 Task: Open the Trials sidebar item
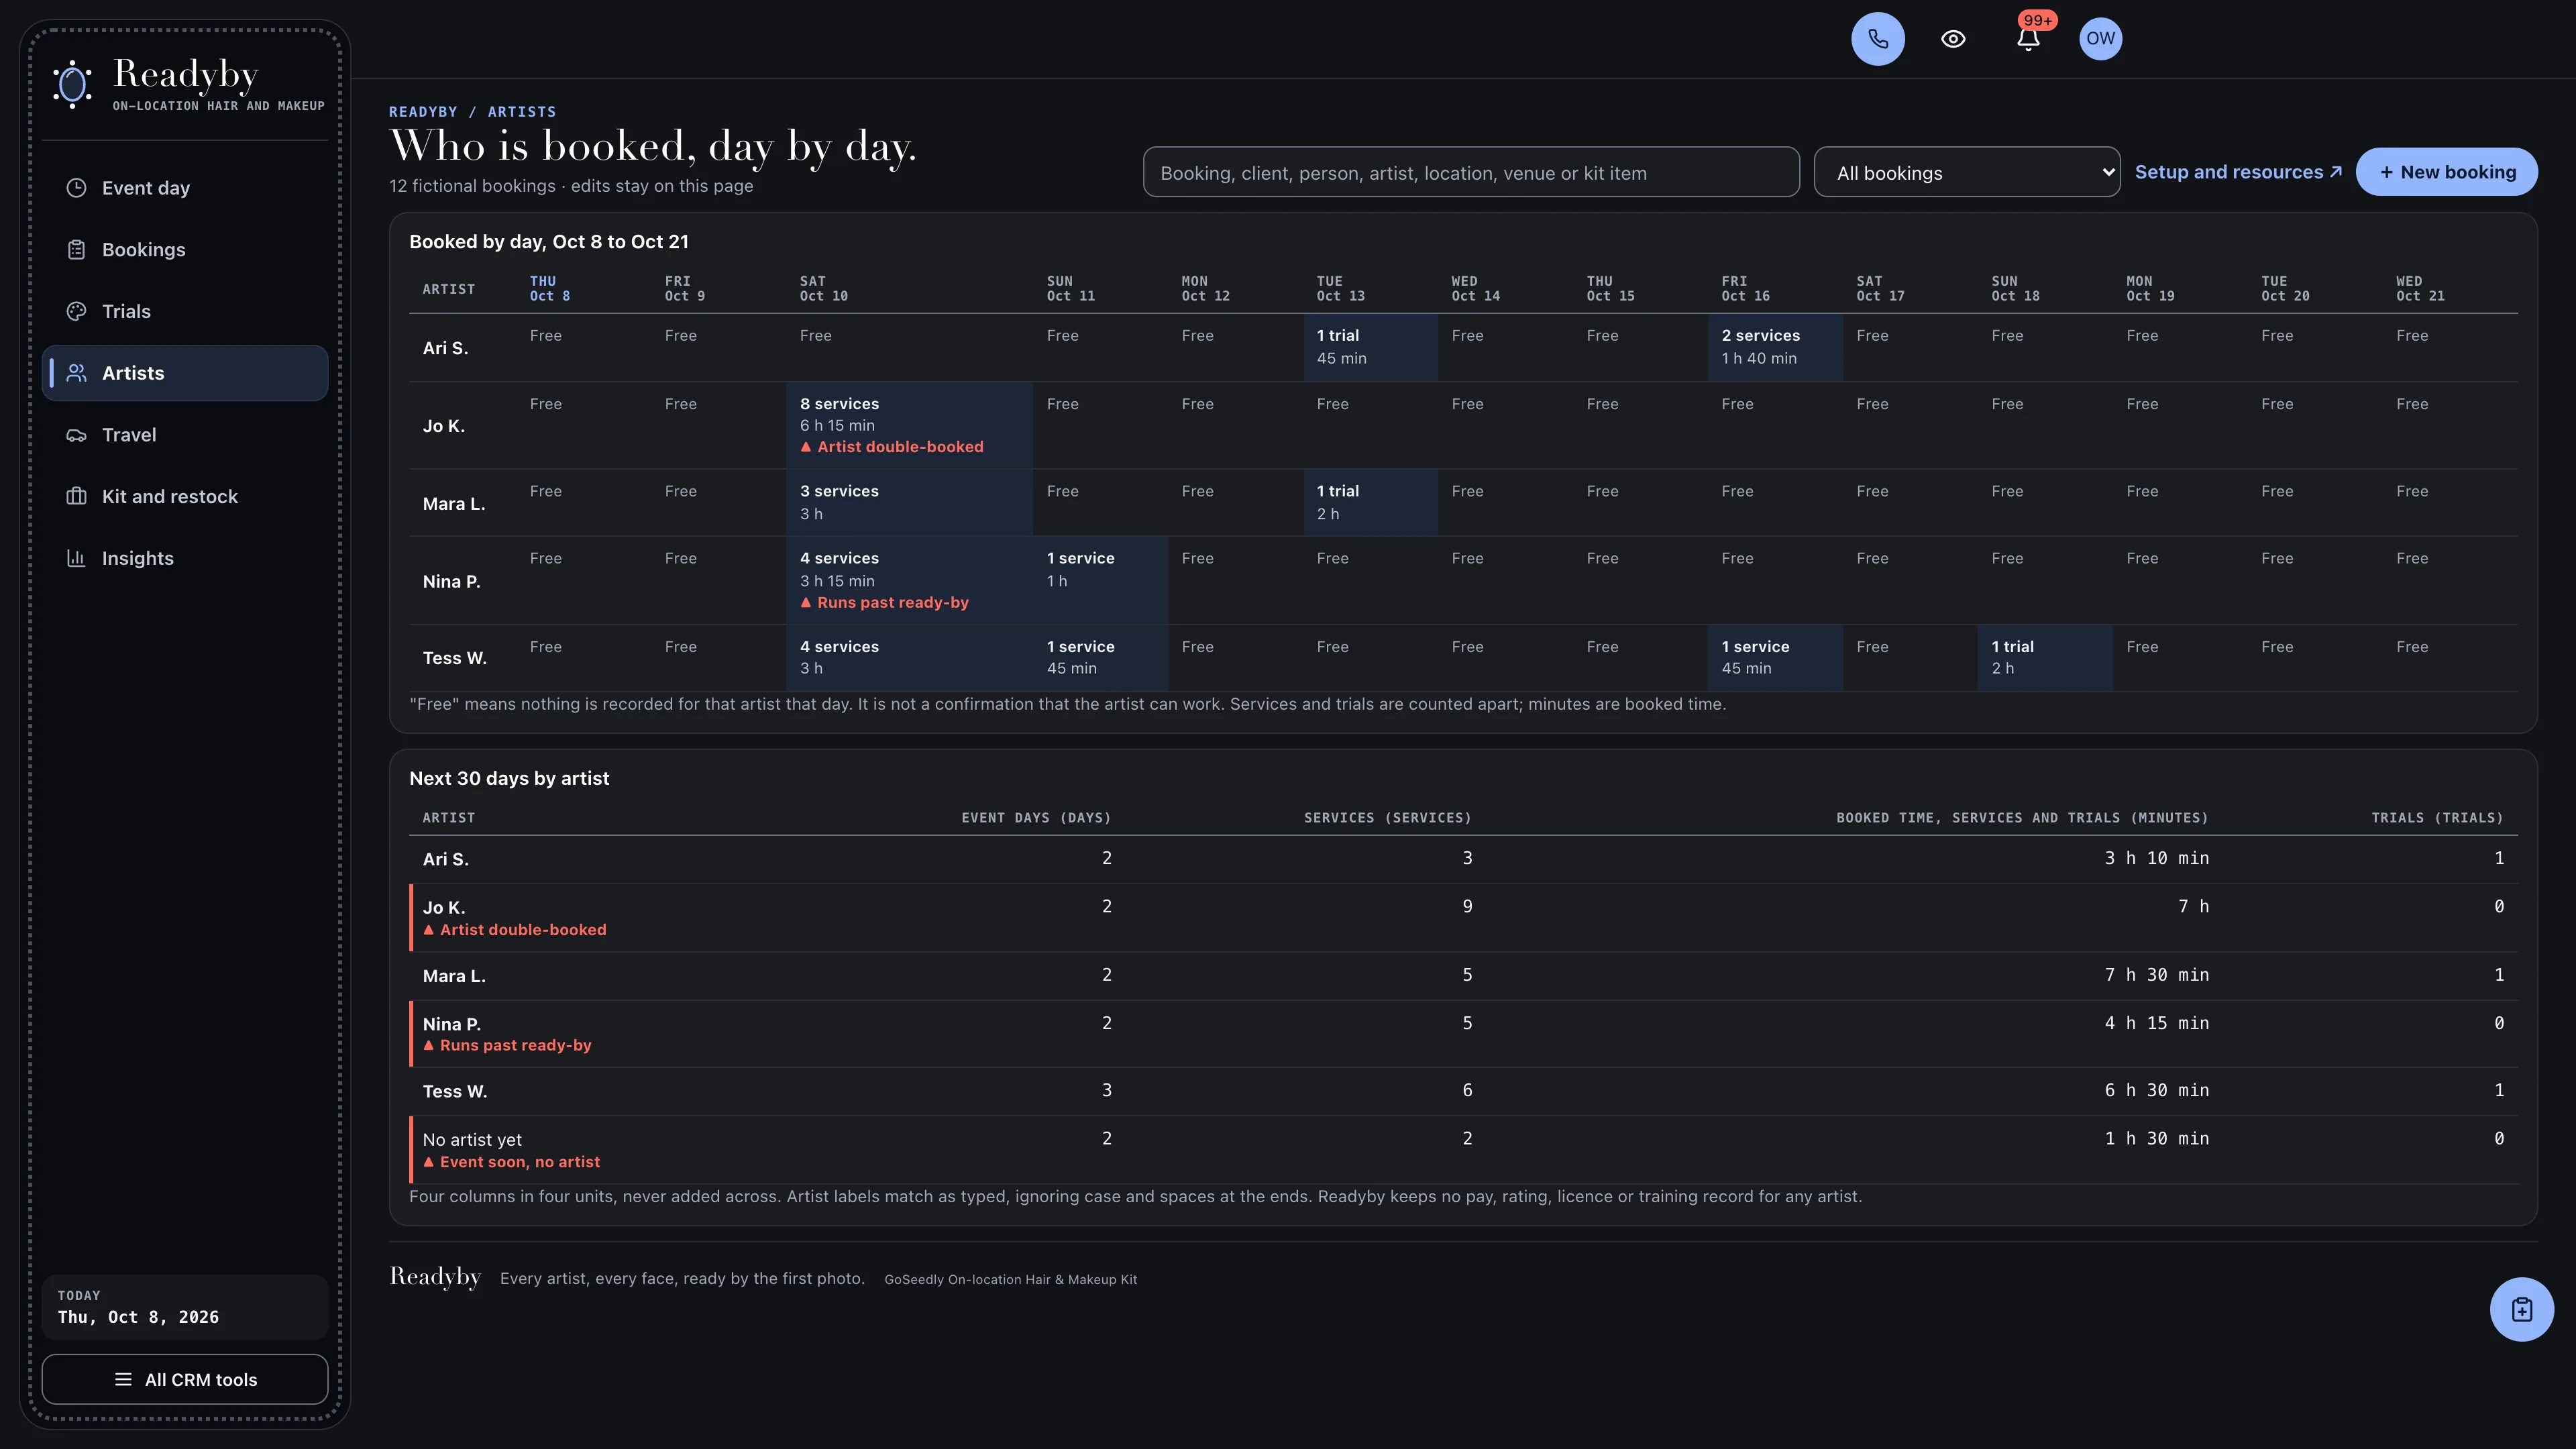[185, 311]
